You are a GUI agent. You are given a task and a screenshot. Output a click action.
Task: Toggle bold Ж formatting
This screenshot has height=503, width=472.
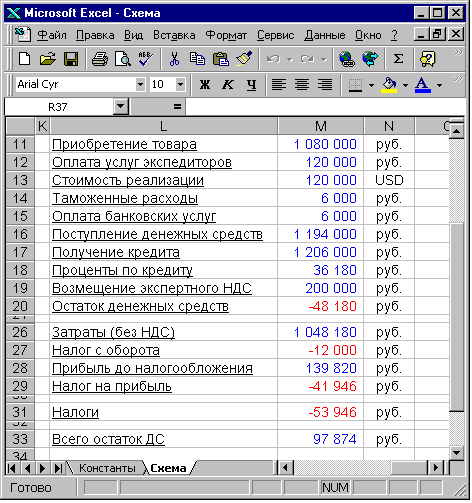(205, 85)
